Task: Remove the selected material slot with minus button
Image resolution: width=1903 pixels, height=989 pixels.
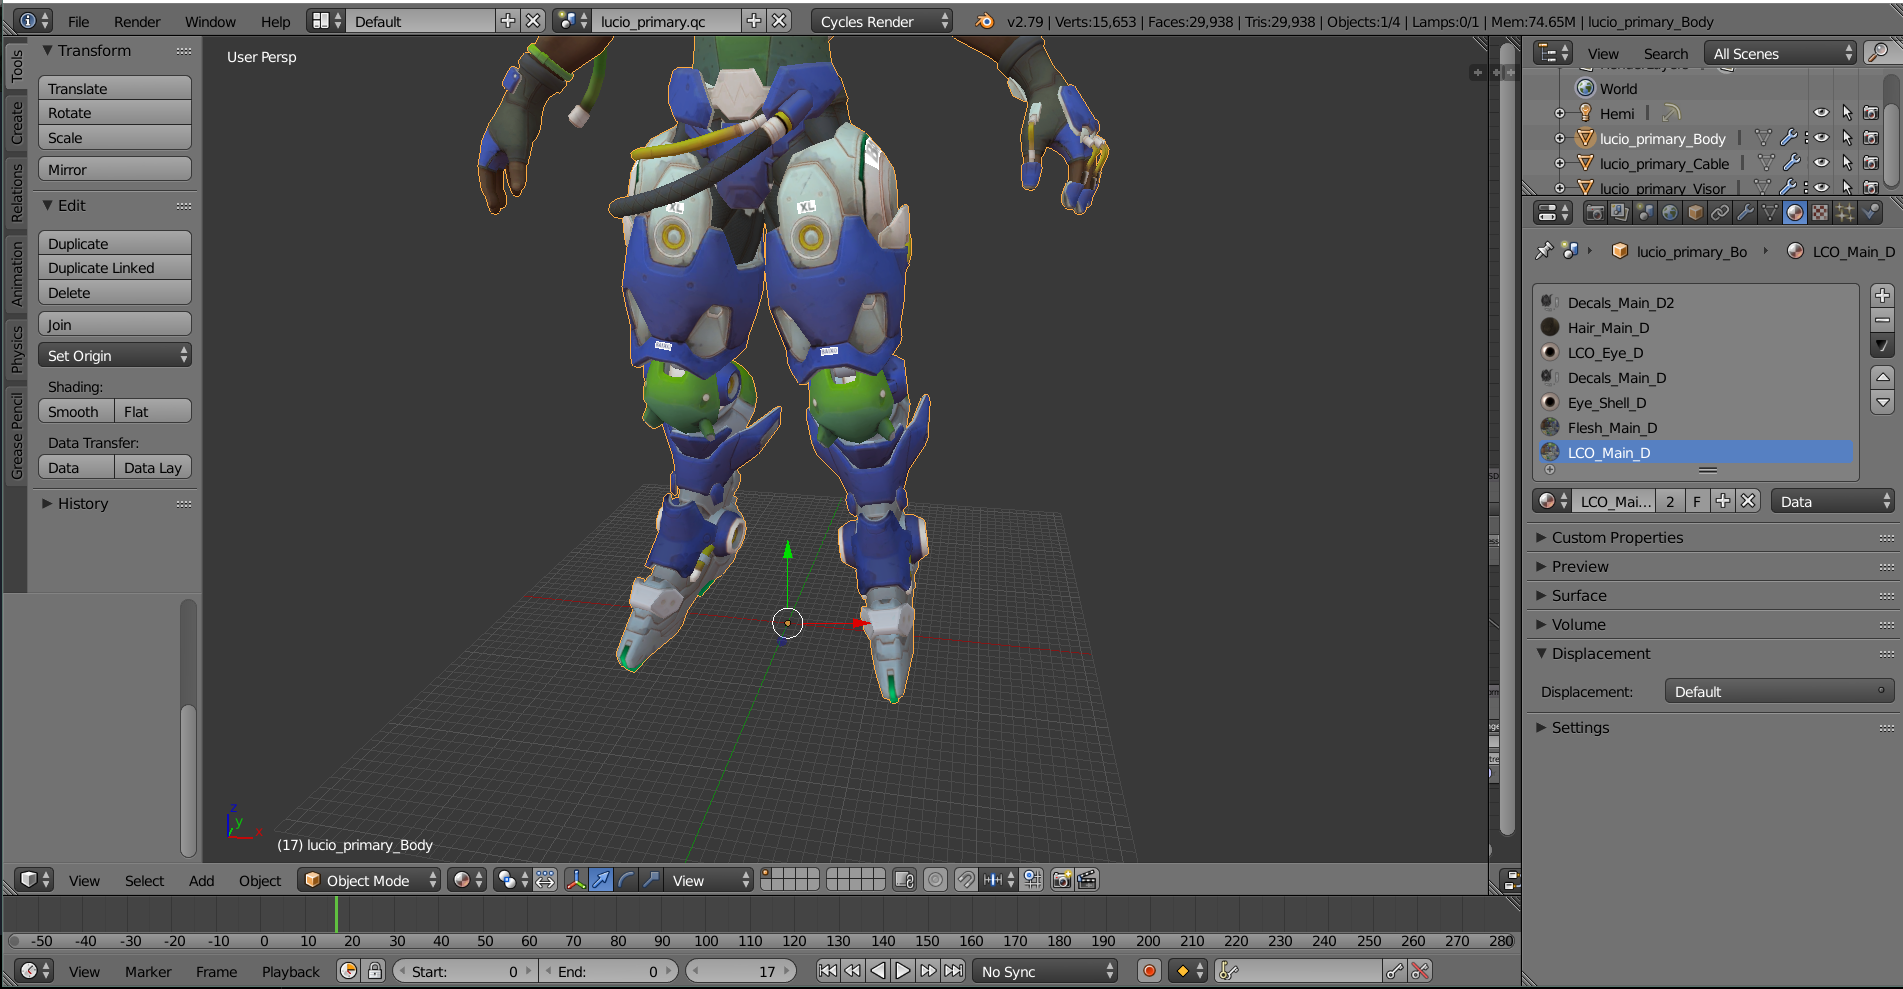Action: 1882,320
